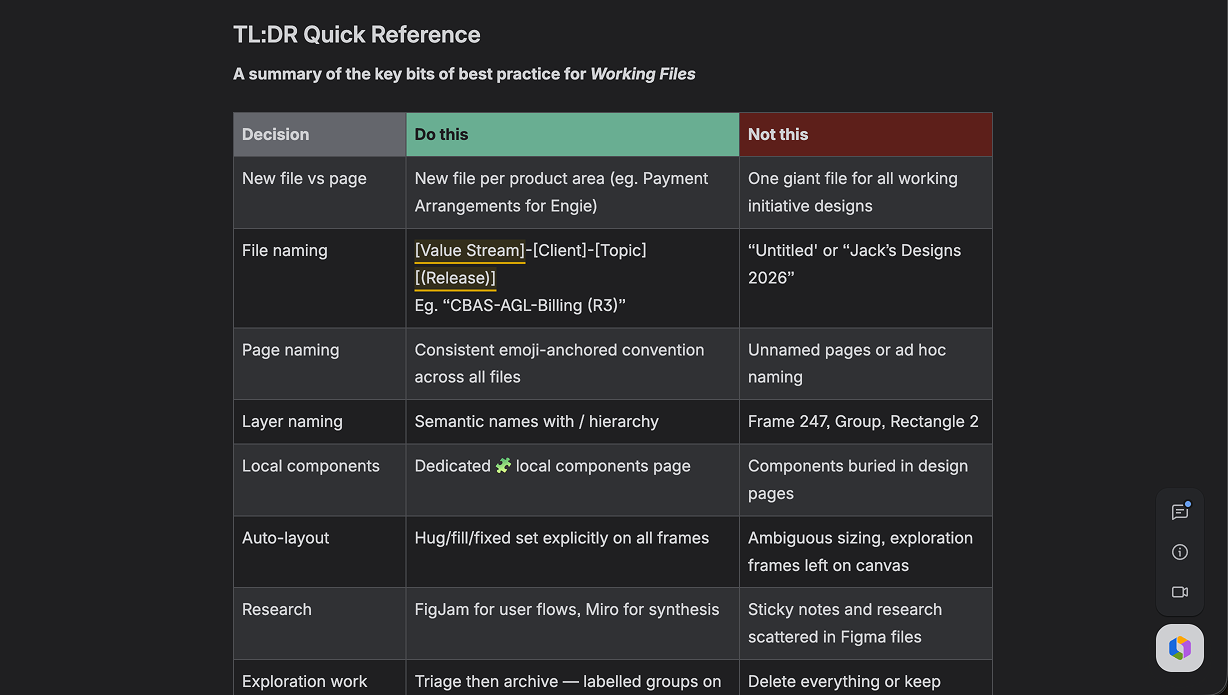This screenshot has width=1228, height=695.
Task: Click 'Semantic names with / hierarchy' cell
Action: point(573,422)
